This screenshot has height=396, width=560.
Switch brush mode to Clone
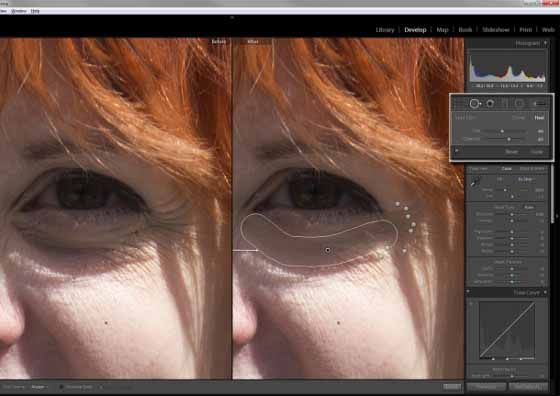click(x=518, y=117)
